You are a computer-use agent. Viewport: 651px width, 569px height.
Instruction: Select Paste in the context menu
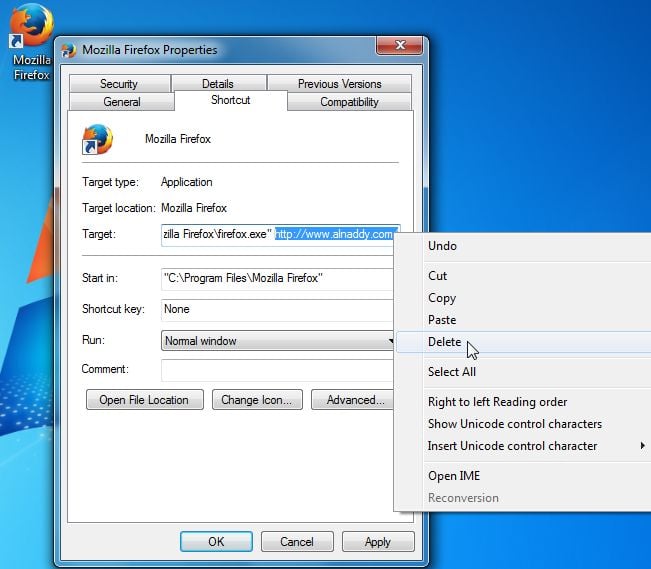pyautogui.click(x=523, y=320)
